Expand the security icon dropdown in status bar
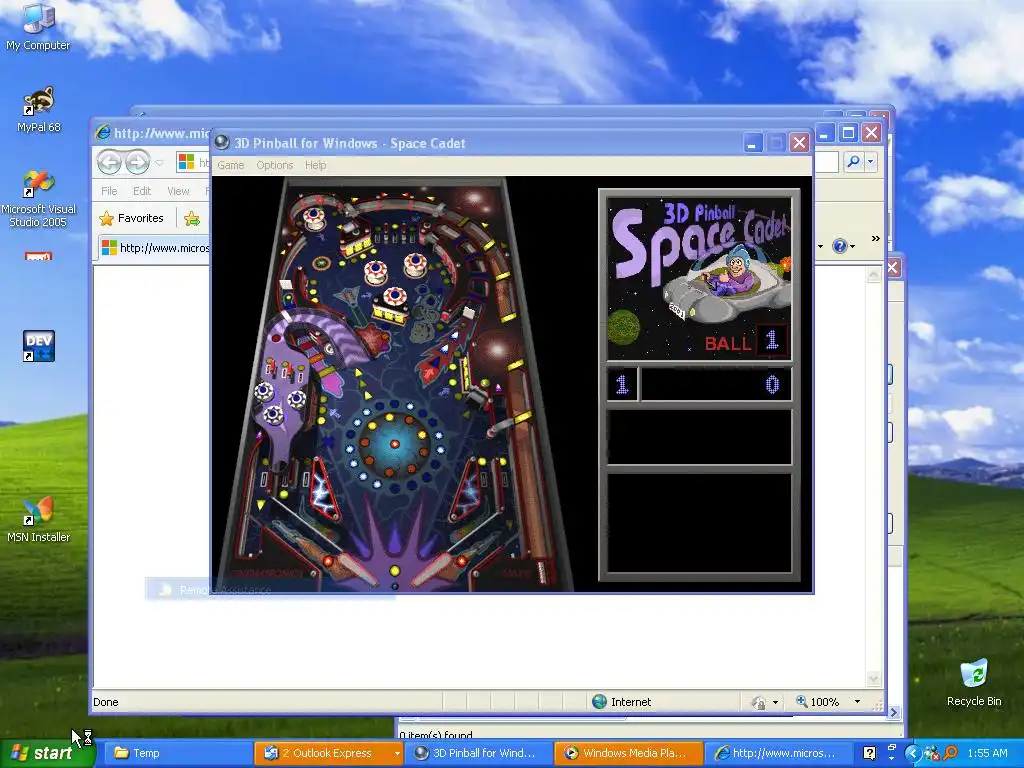The width and height of the screenshot is (1024, 768). pyautogui.click(x=775, y=702)
